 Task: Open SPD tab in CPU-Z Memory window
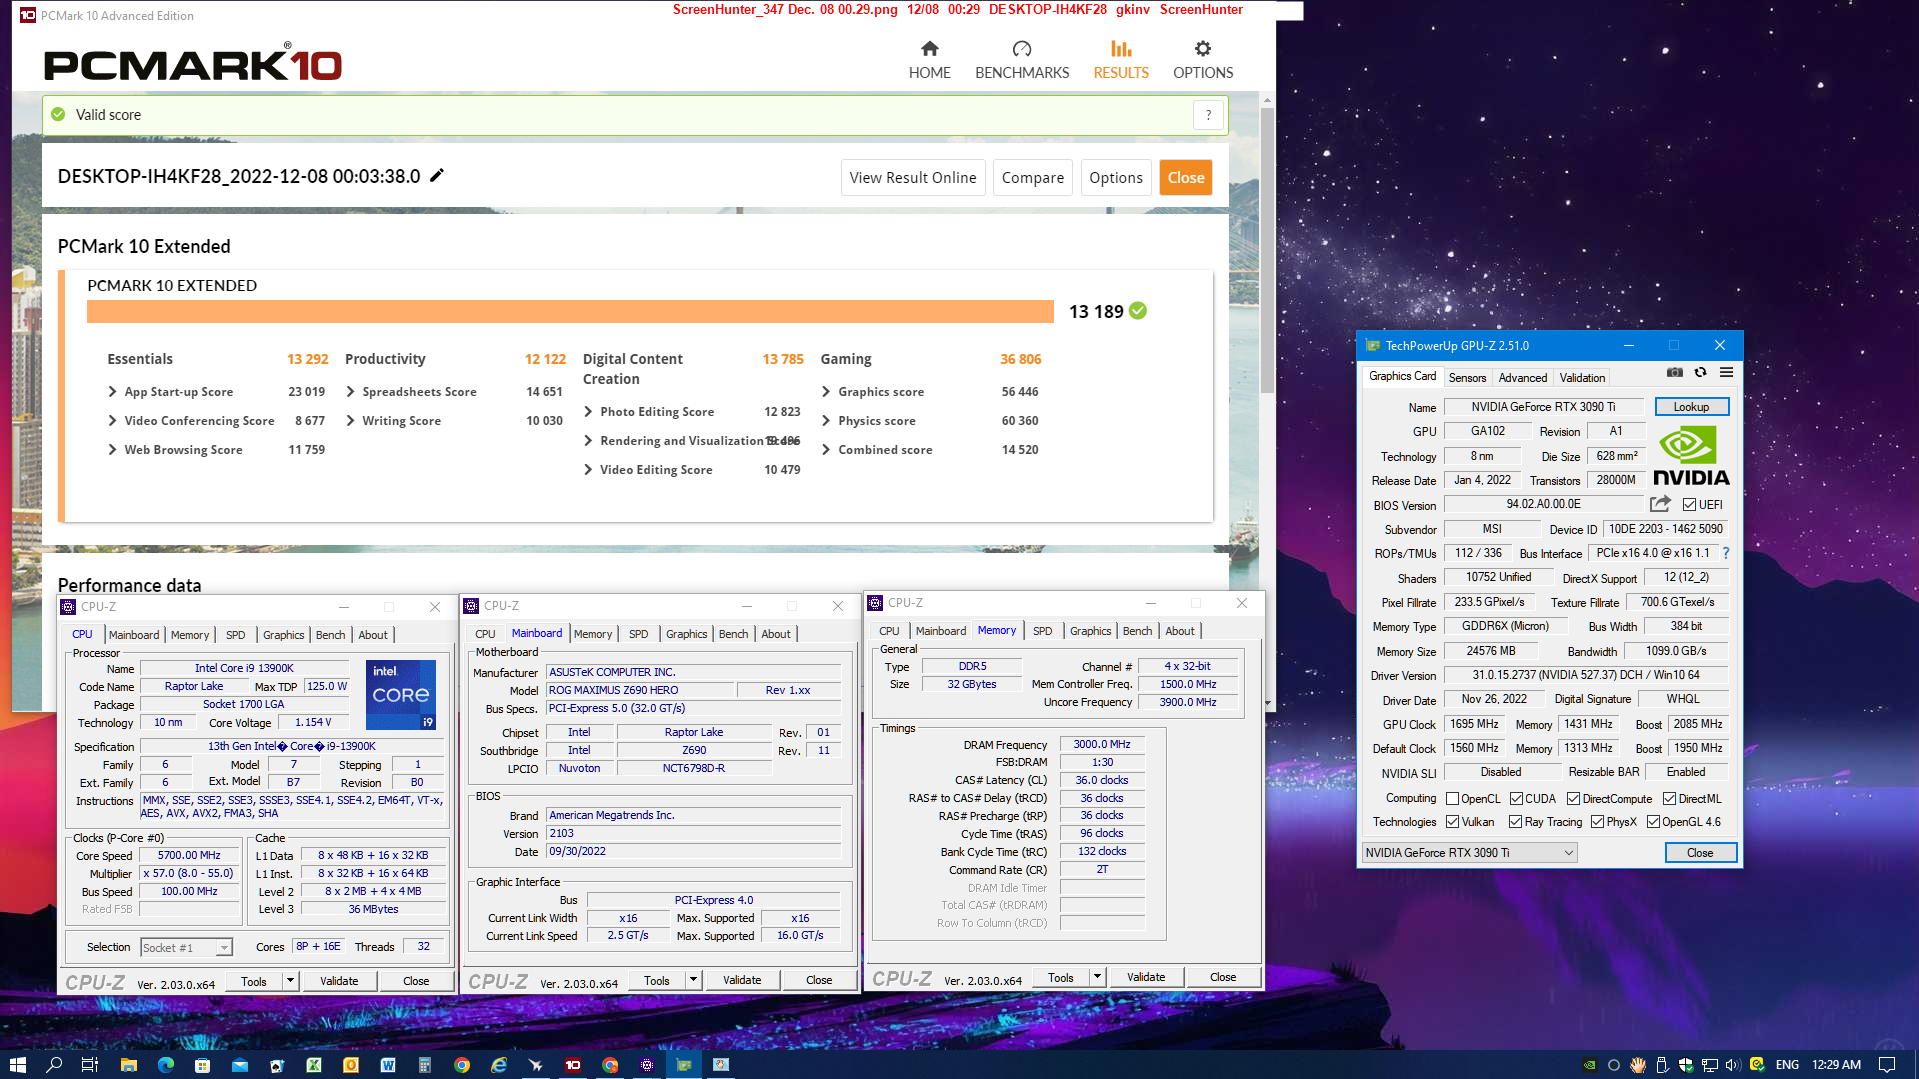[1042, 631]
